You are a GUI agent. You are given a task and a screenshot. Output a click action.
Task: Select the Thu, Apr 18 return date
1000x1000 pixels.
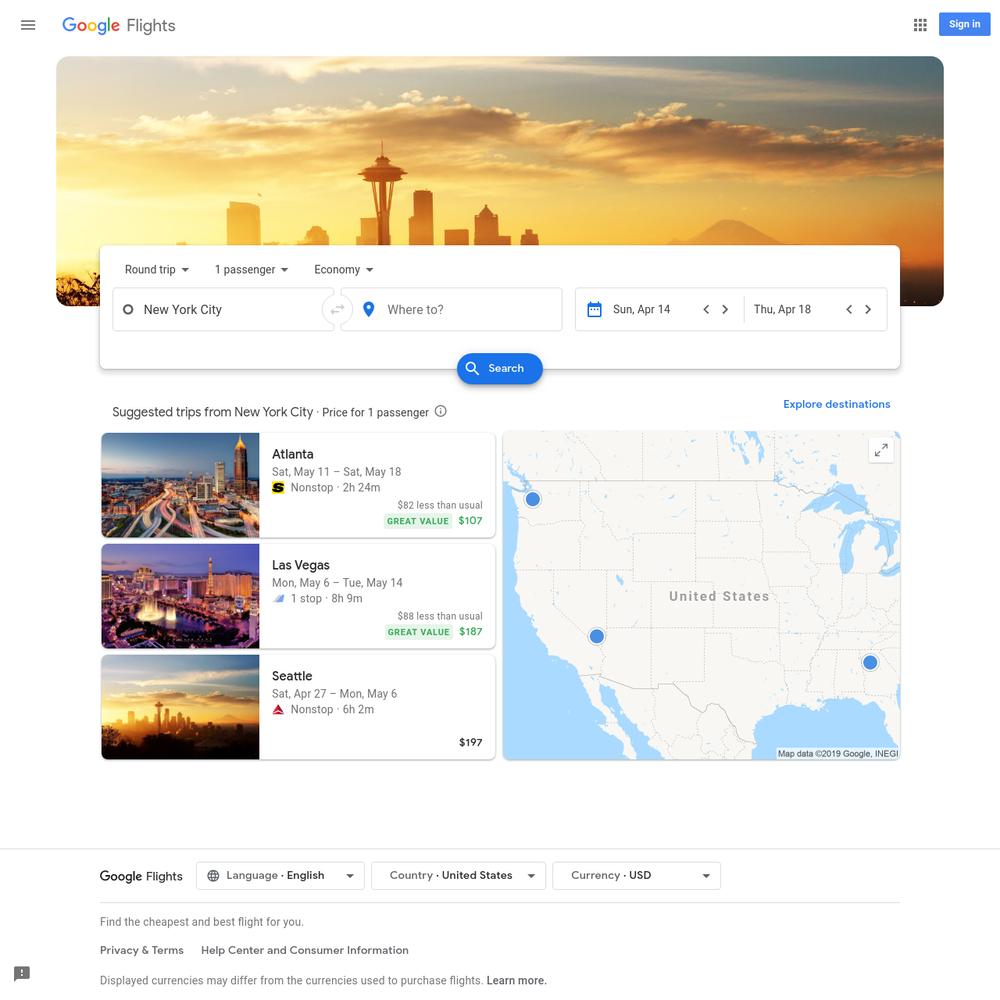coord(783,309)
